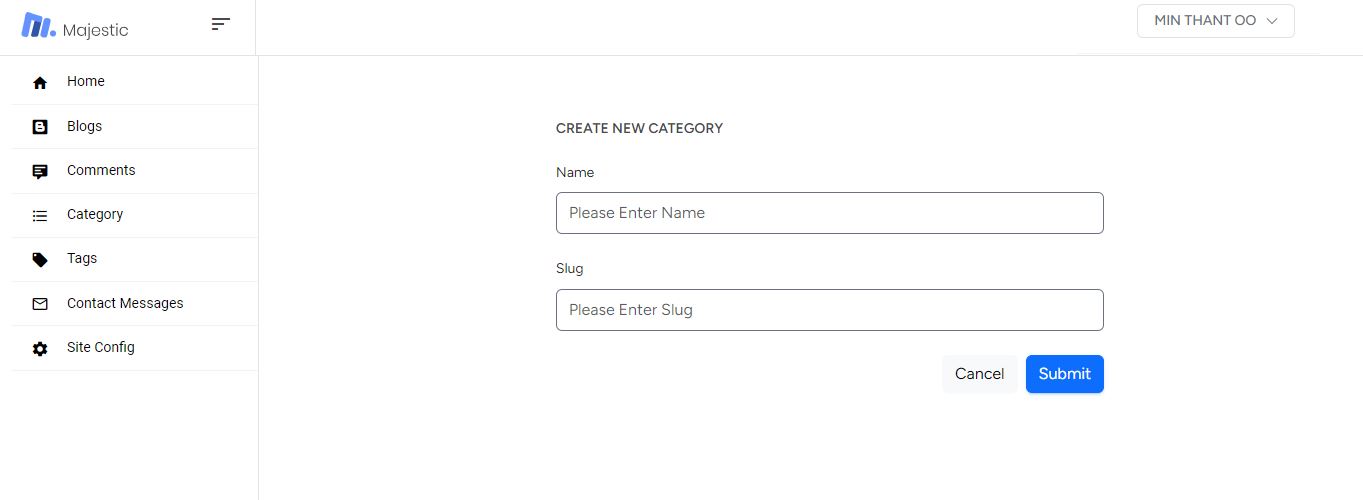The image size is (1363, 500).
Task: Focus the Slug input field
Action: [829, 310]
